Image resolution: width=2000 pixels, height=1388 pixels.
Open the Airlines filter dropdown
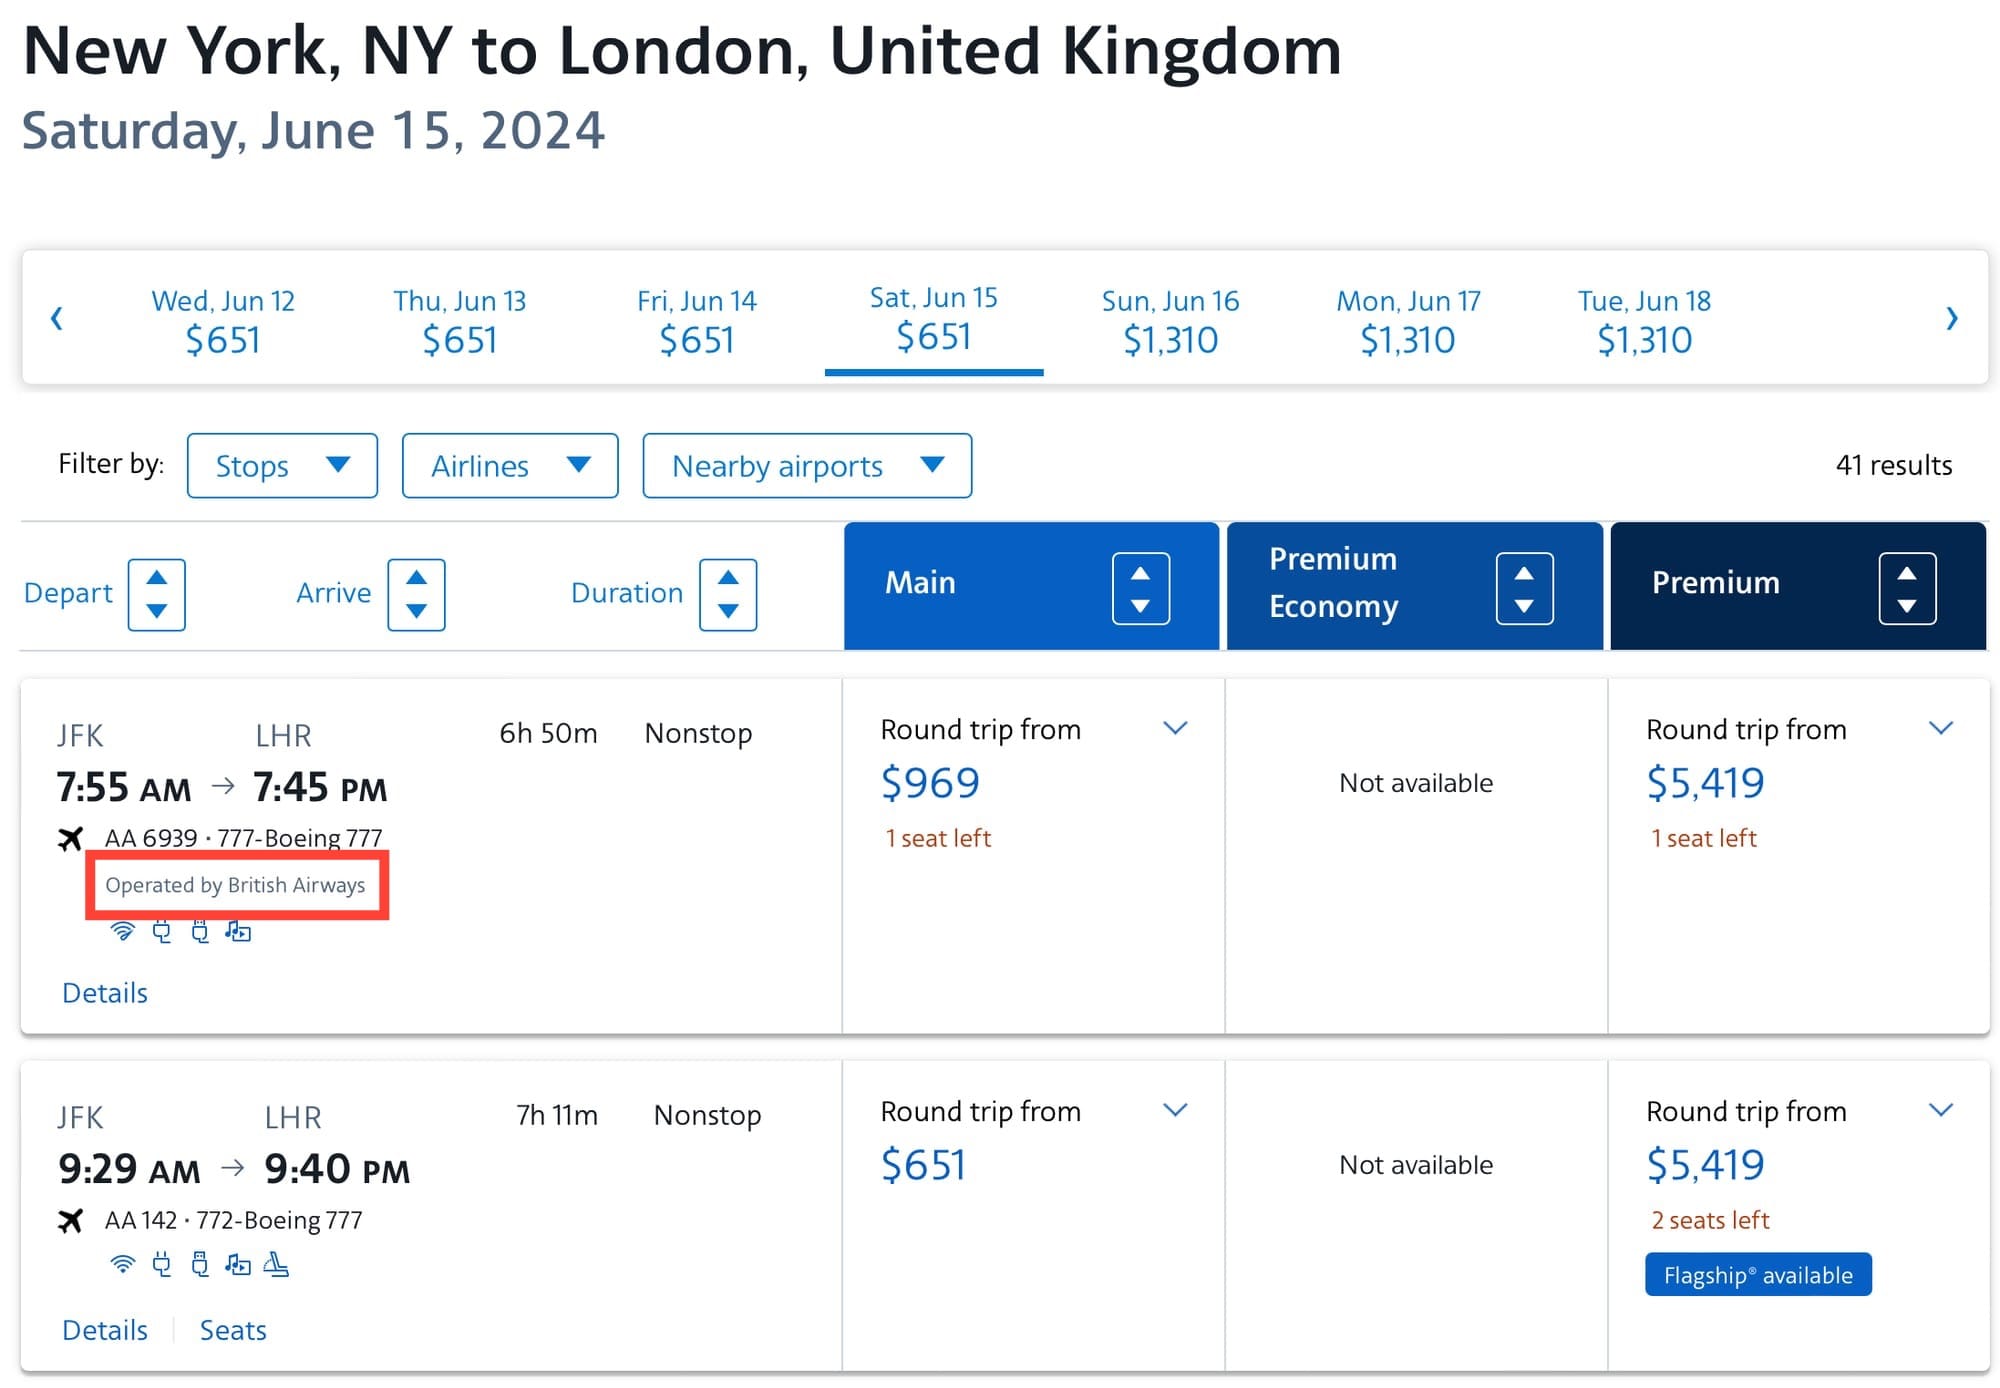[x=510, y=466]
